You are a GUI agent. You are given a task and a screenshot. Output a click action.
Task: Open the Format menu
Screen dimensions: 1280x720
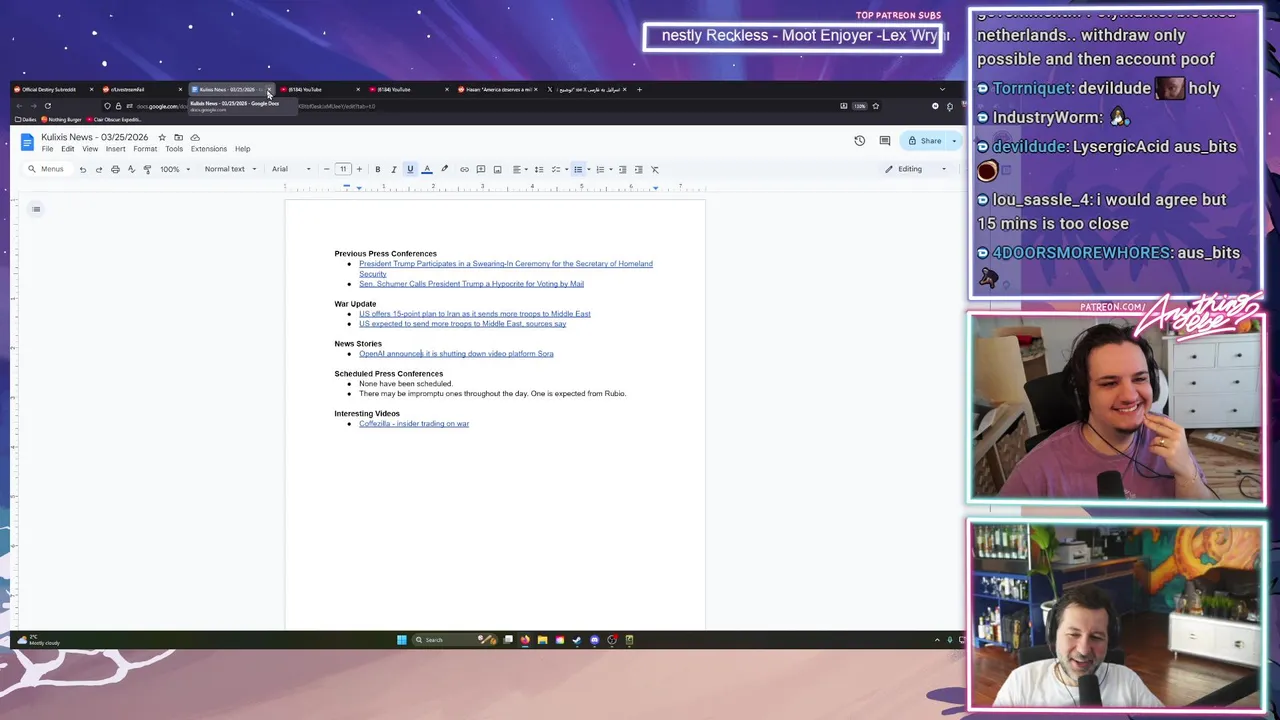tap(145, 149)
